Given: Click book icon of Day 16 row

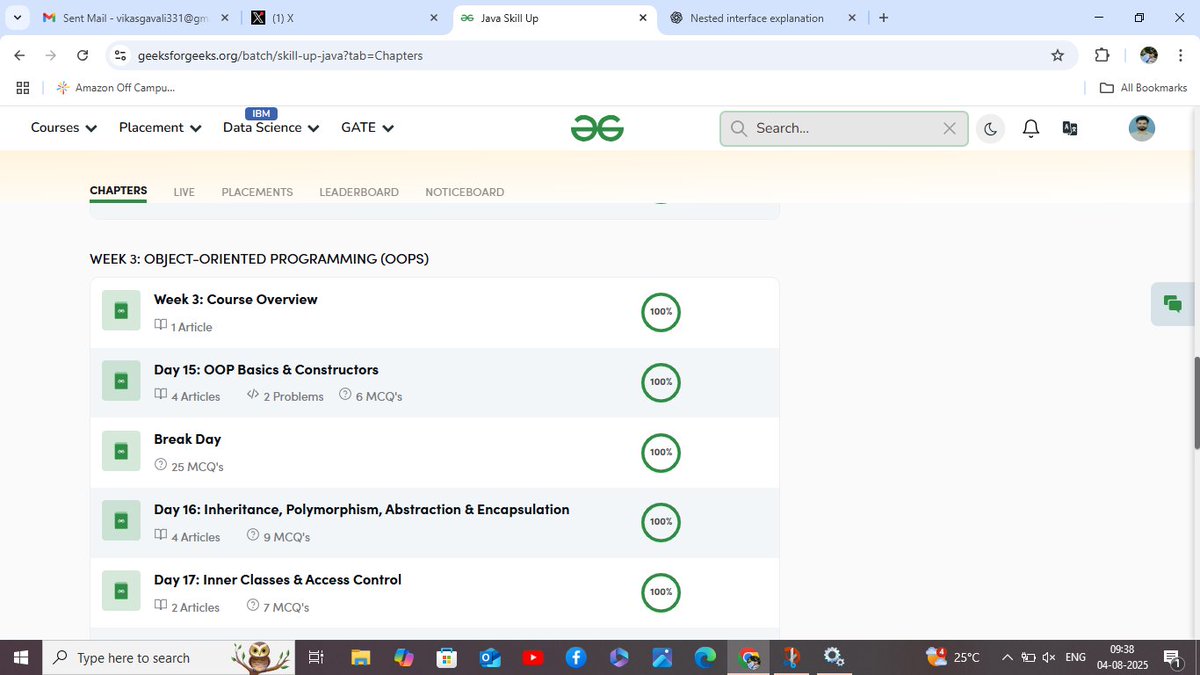Looking at the screenshot, I should click(121, 521).
